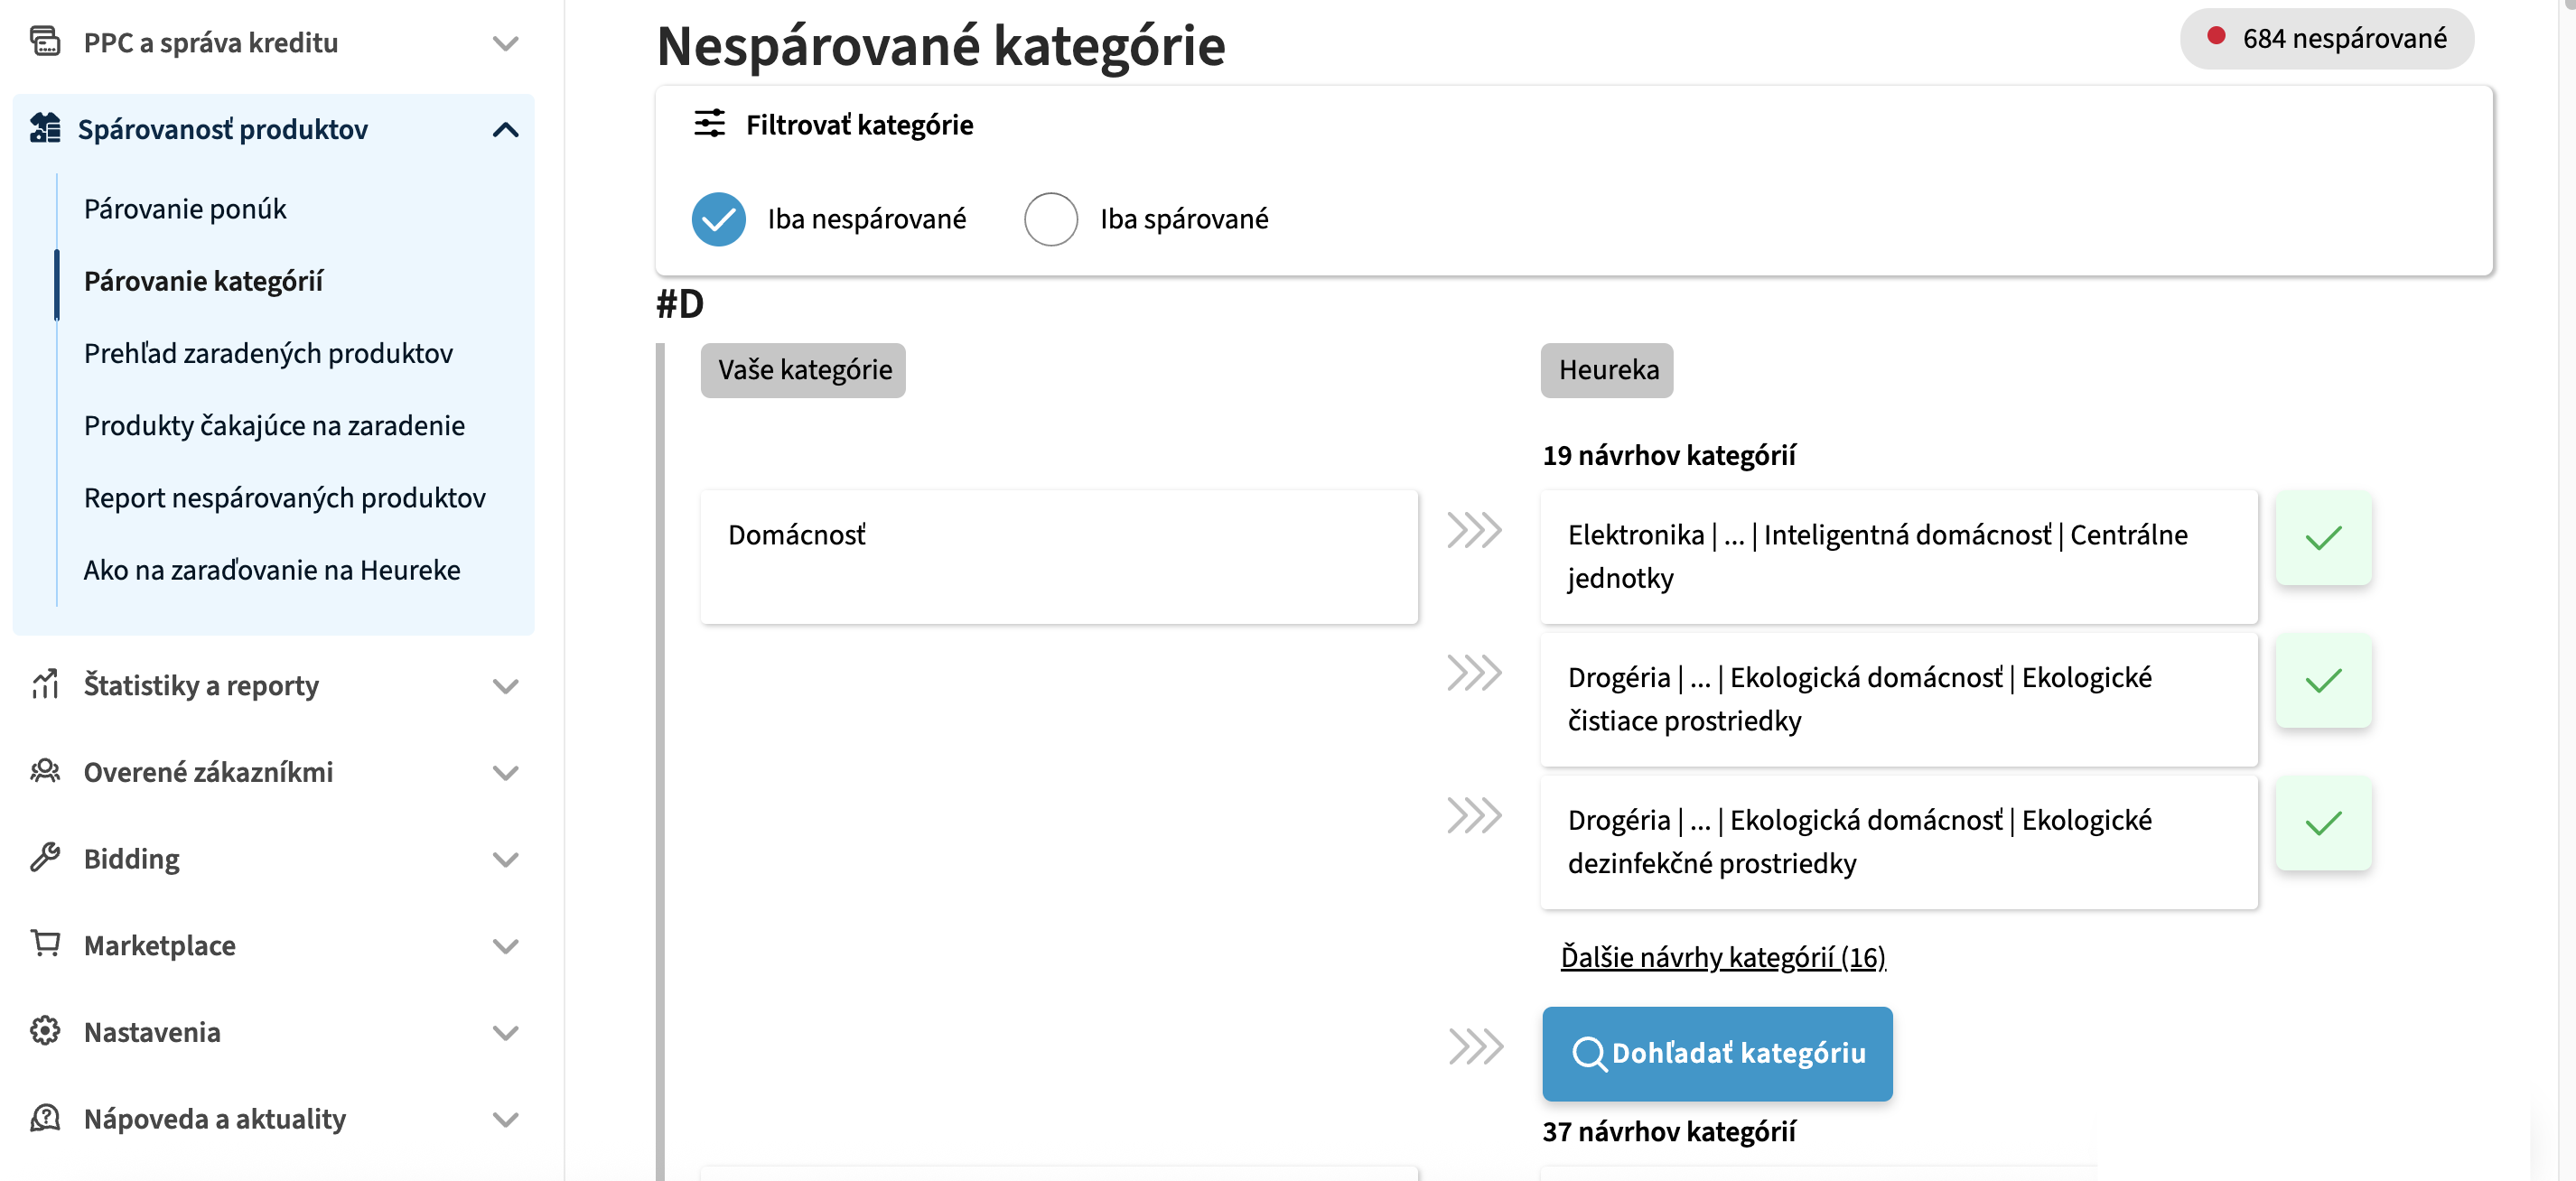Click the Spárovanosť produktov label
The image size is (2576, 1181).
pos(223,129)
